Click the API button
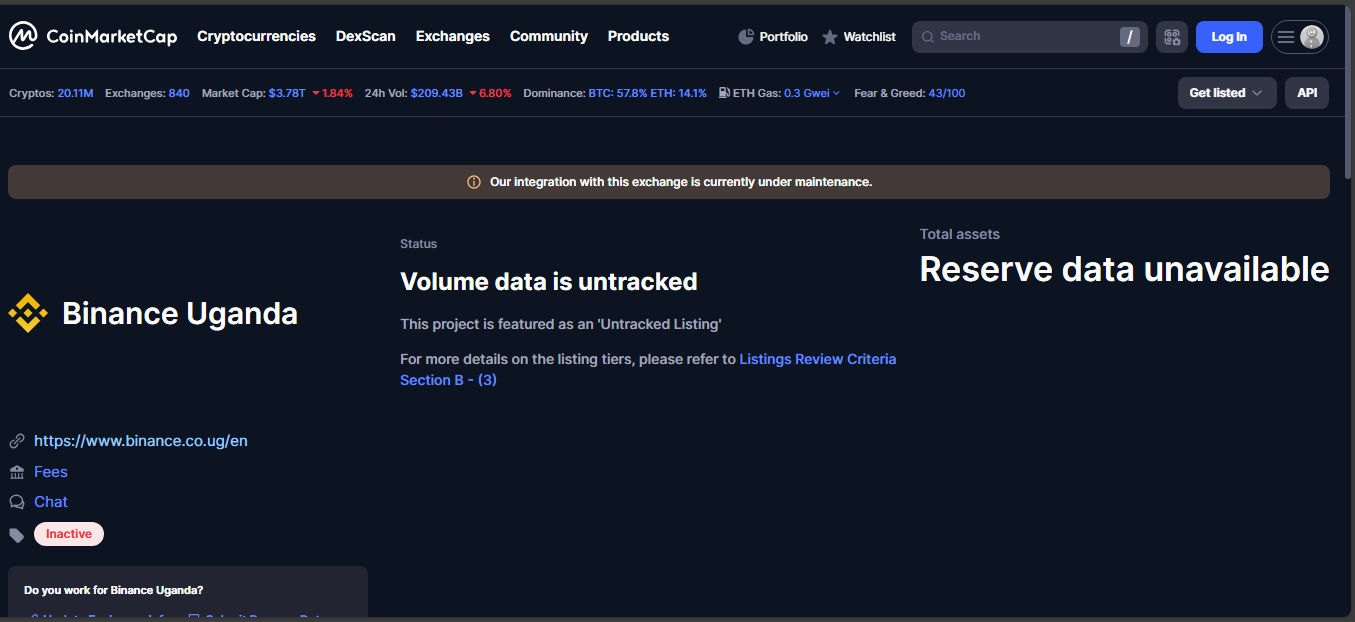Screen dimensions: 1355x622 pyautogui.click(x=1306, y=93)
